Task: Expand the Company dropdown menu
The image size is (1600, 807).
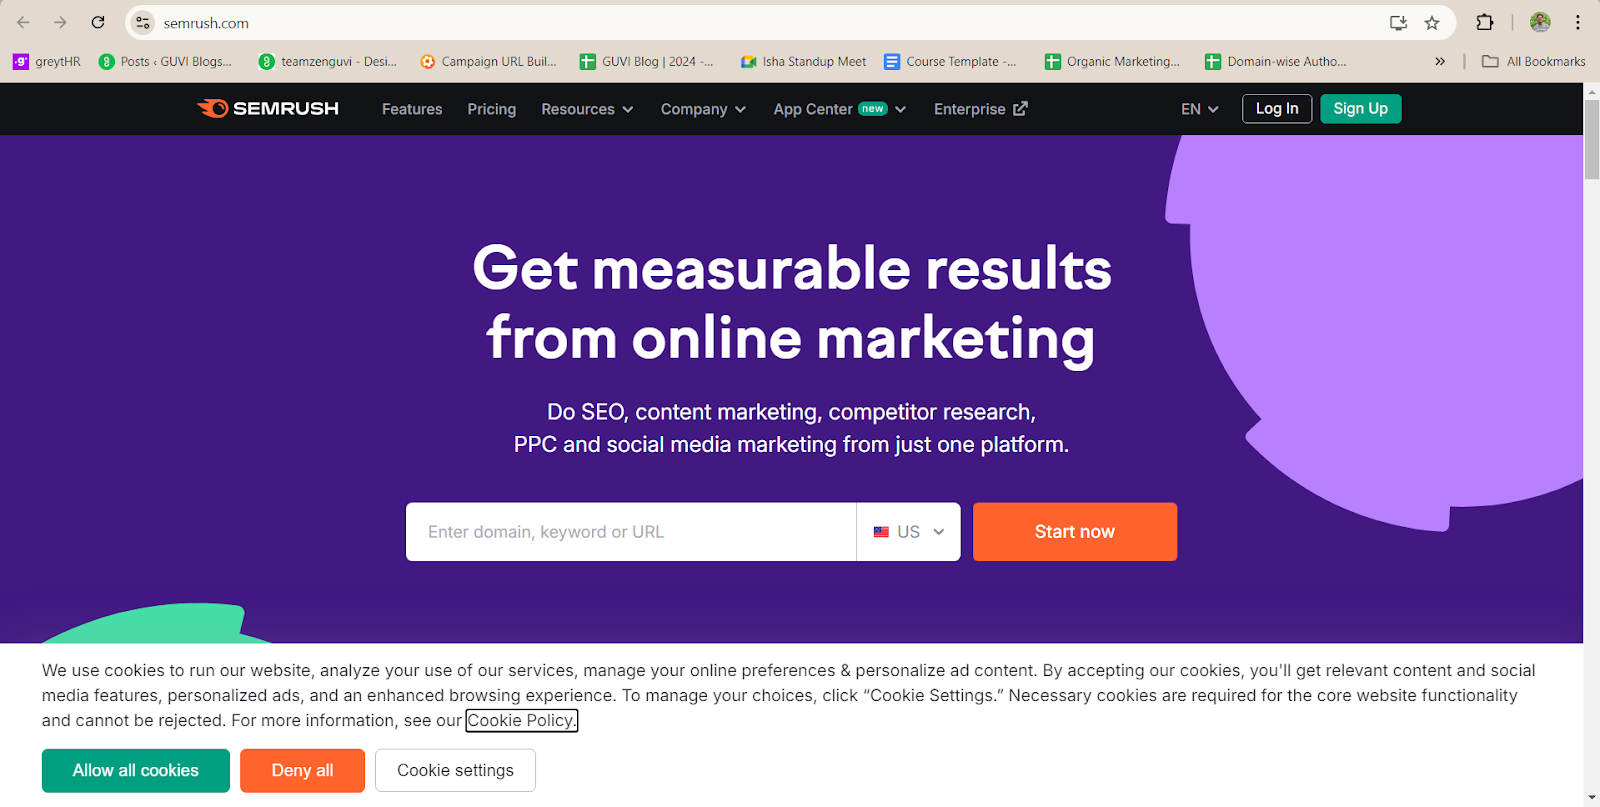Action: tap(703, 109)
